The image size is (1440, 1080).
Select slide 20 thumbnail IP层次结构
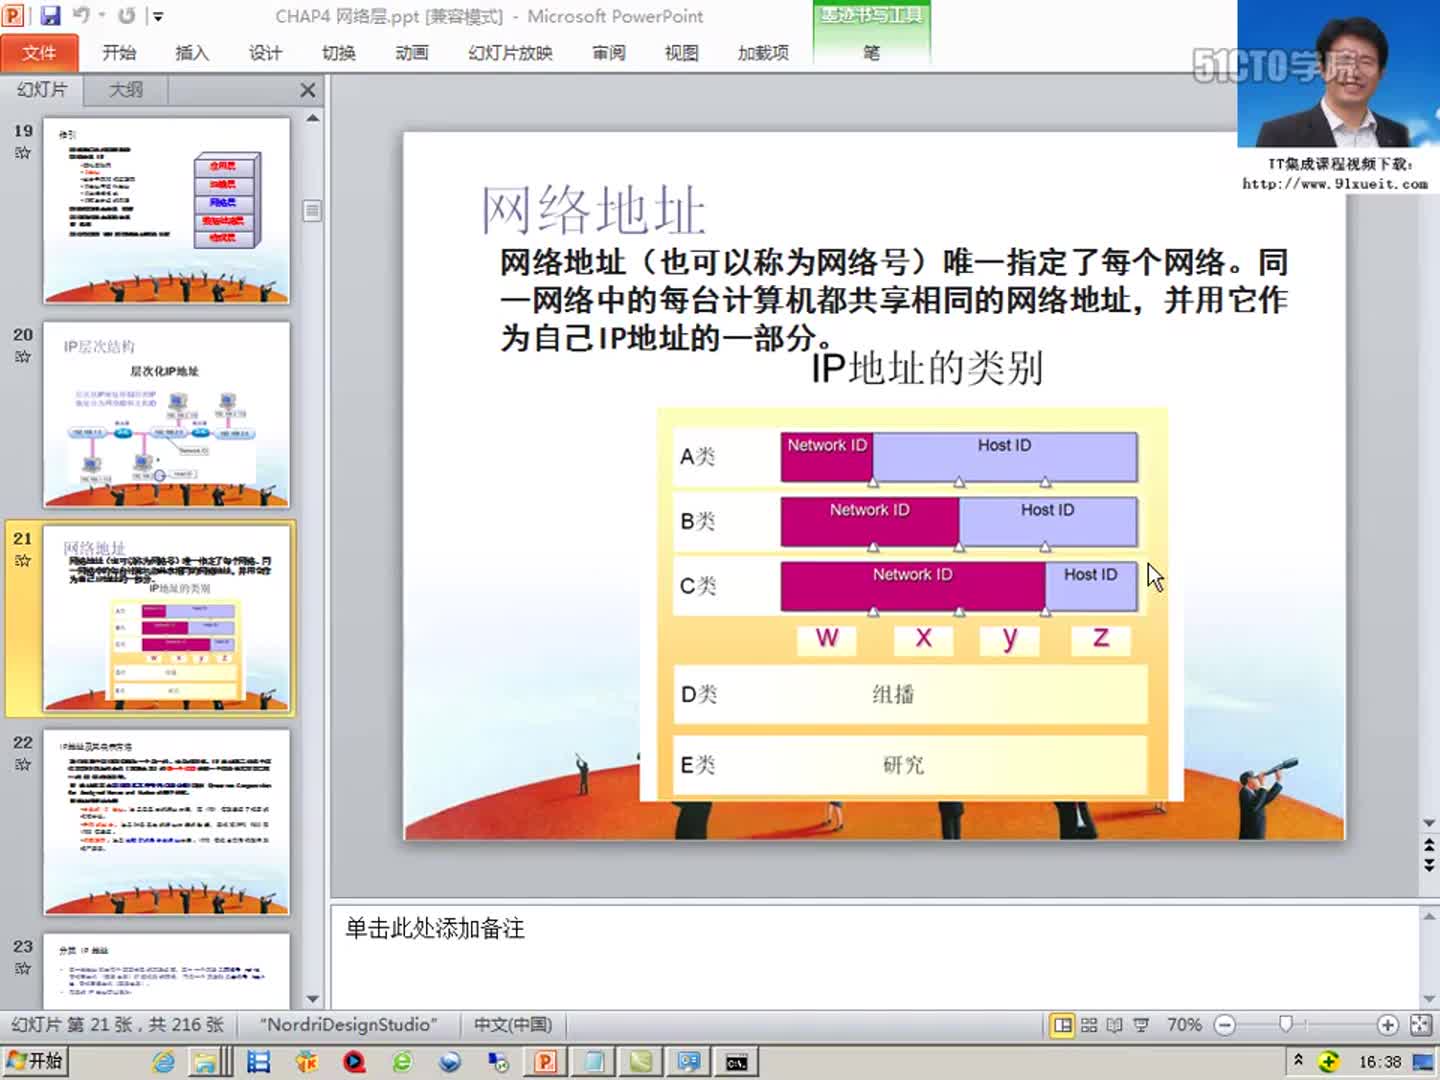pyautogui.click(x=167, y=414)
